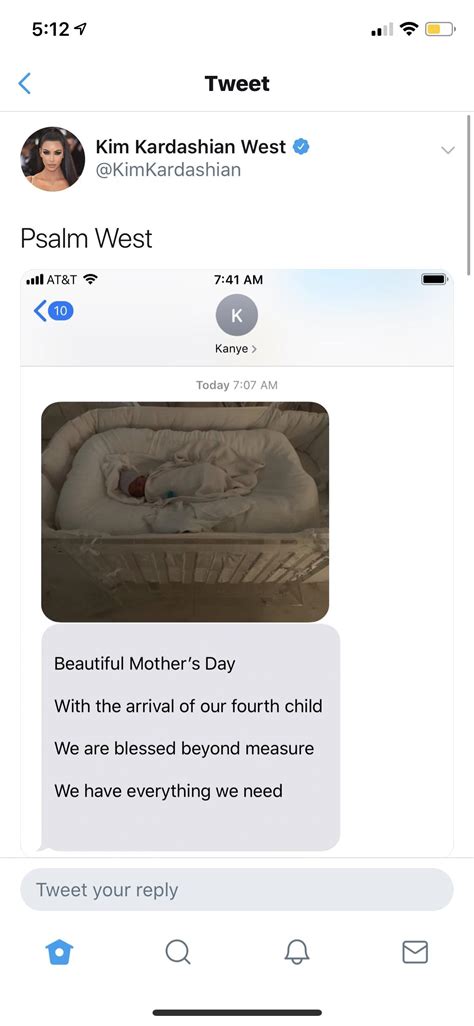
Task: Click the vertical scrollbar on the right
Action: [469, 195]
